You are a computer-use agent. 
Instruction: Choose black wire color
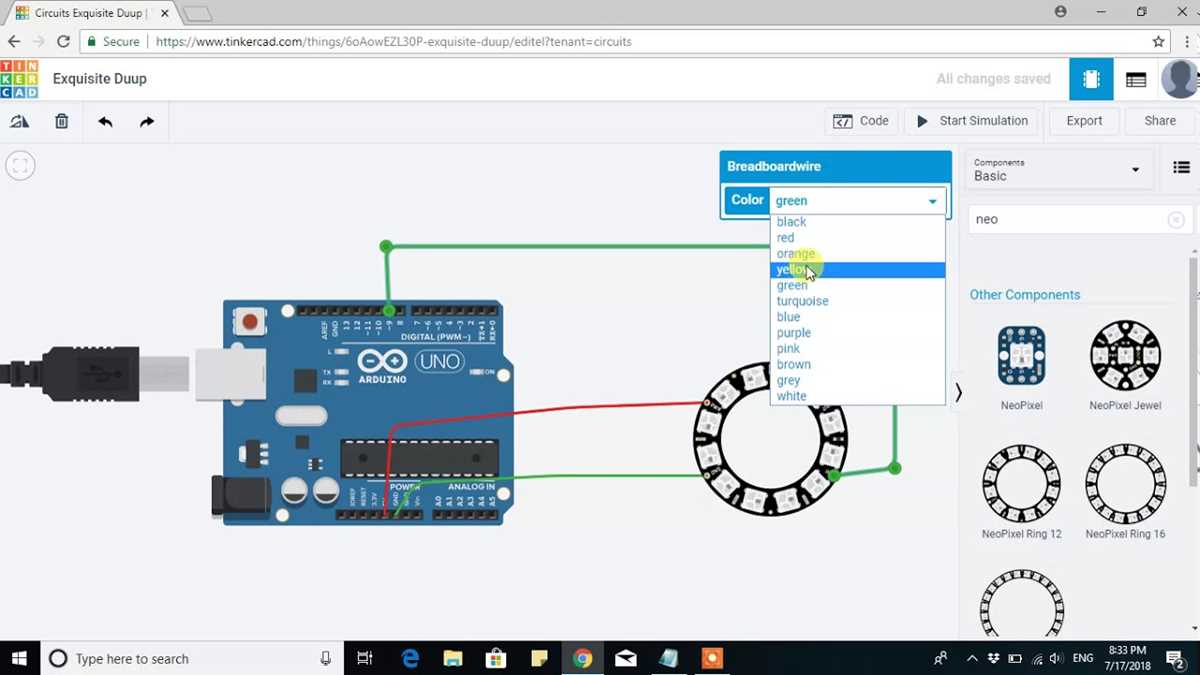point(858,222)
